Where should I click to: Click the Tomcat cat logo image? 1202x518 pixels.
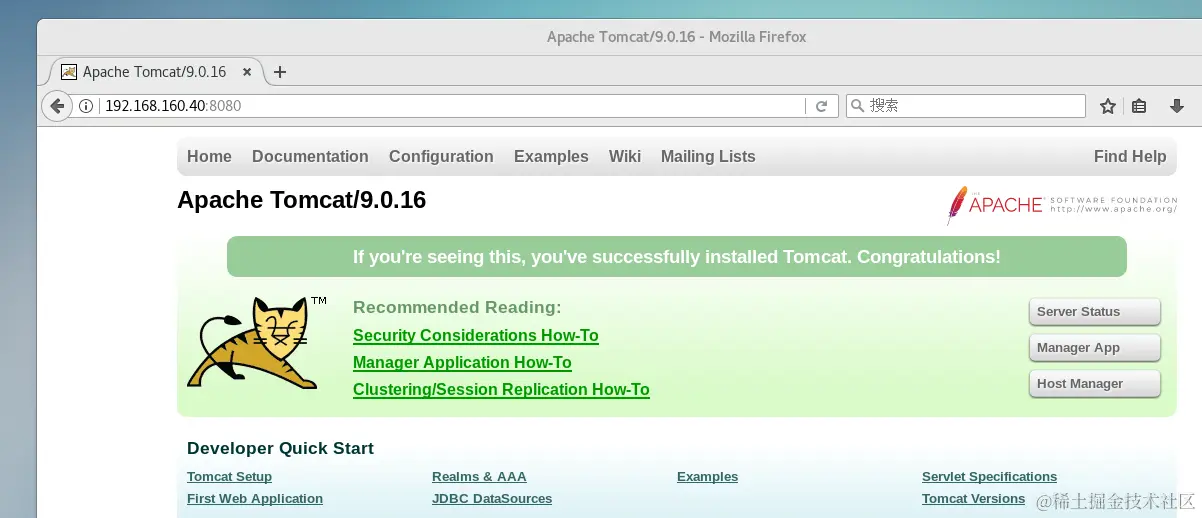257,342
